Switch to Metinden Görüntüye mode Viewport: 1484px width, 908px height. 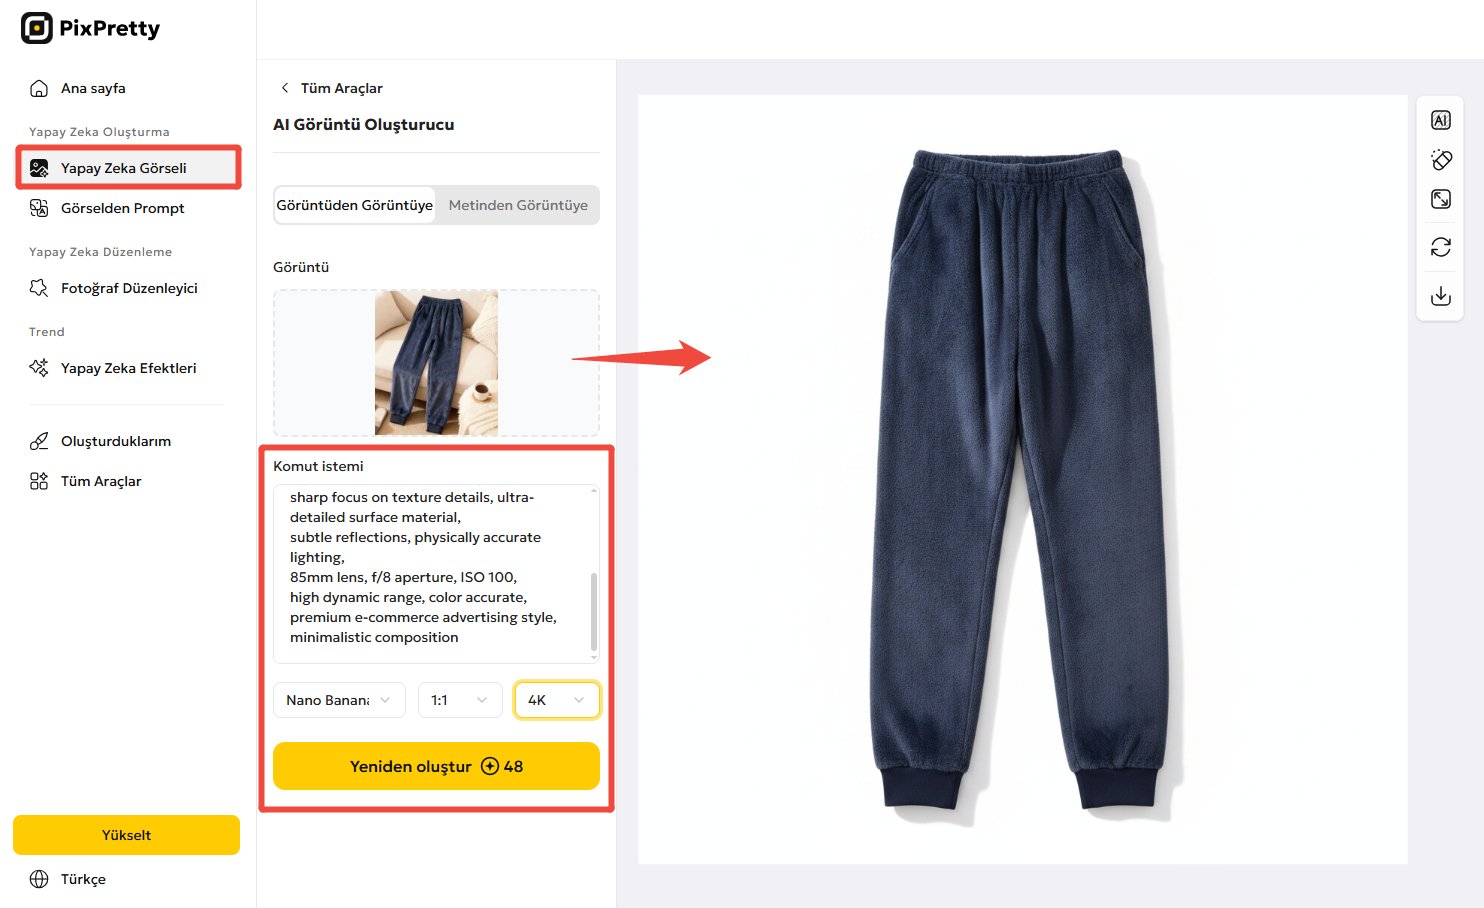518,205
